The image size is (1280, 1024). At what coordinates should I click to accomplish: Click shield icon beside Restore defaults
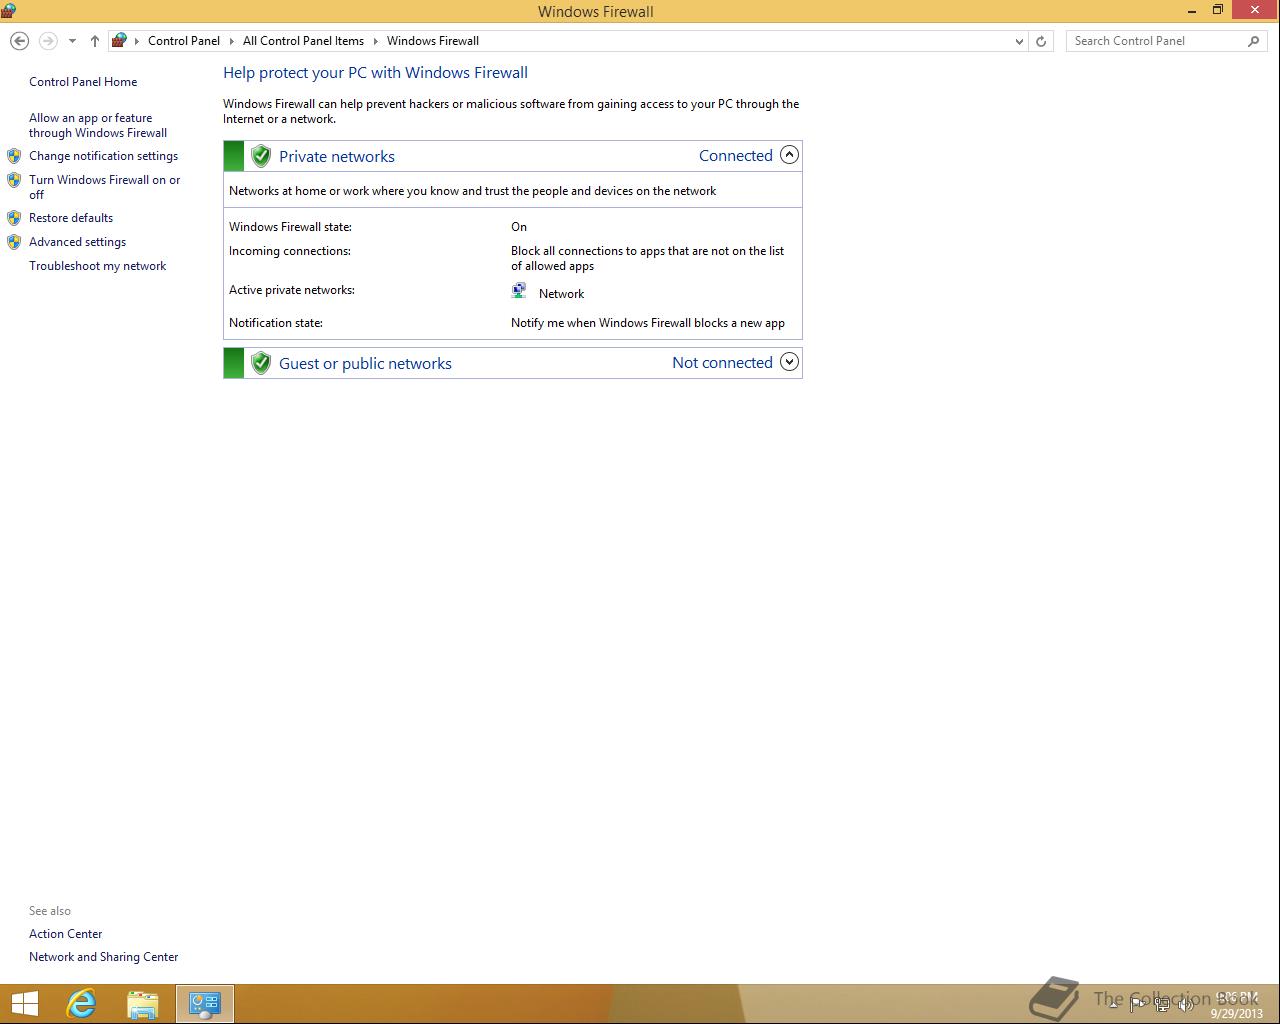coord(14,218)
